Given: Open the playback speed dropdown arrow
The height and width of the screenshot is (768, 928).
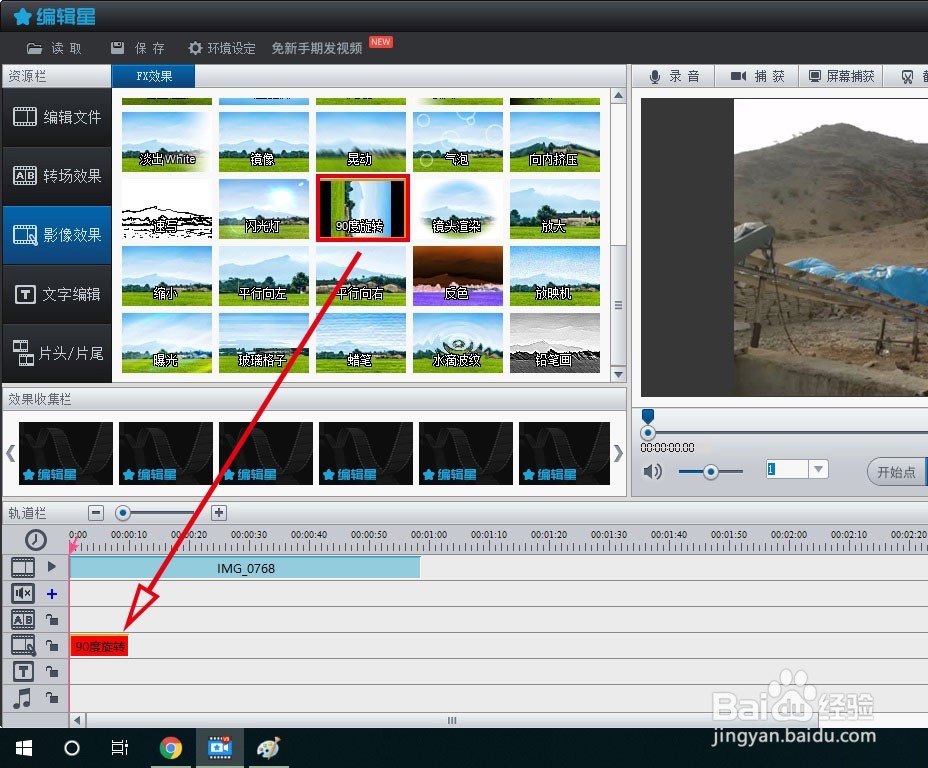Looking at the screenshot, I should (818, 469).
